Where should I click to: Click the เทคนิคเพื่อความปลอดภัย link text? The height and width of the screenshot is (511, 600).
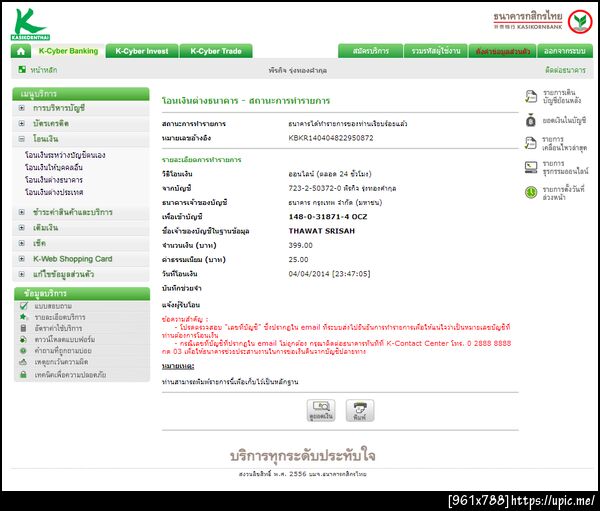(x=70, y=375)
